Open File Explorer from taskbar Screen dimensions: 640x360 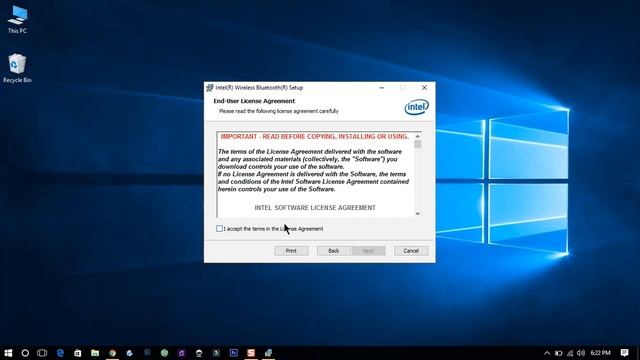(x=95, y=353)
